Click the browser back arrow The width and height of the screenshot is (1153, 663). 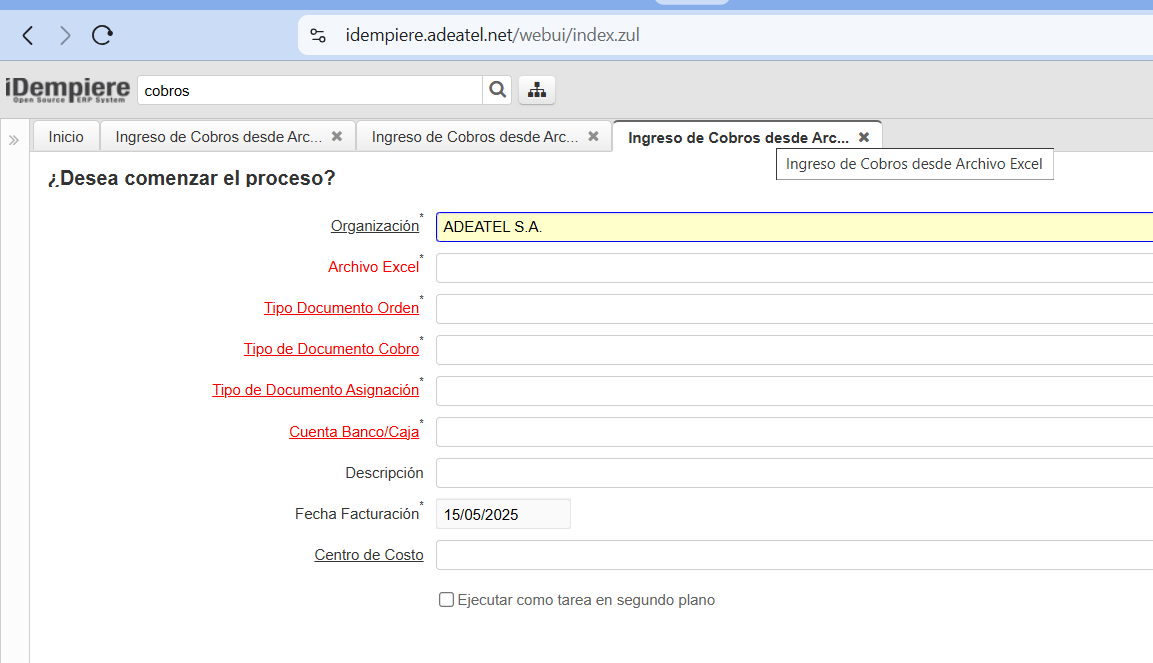28,36
